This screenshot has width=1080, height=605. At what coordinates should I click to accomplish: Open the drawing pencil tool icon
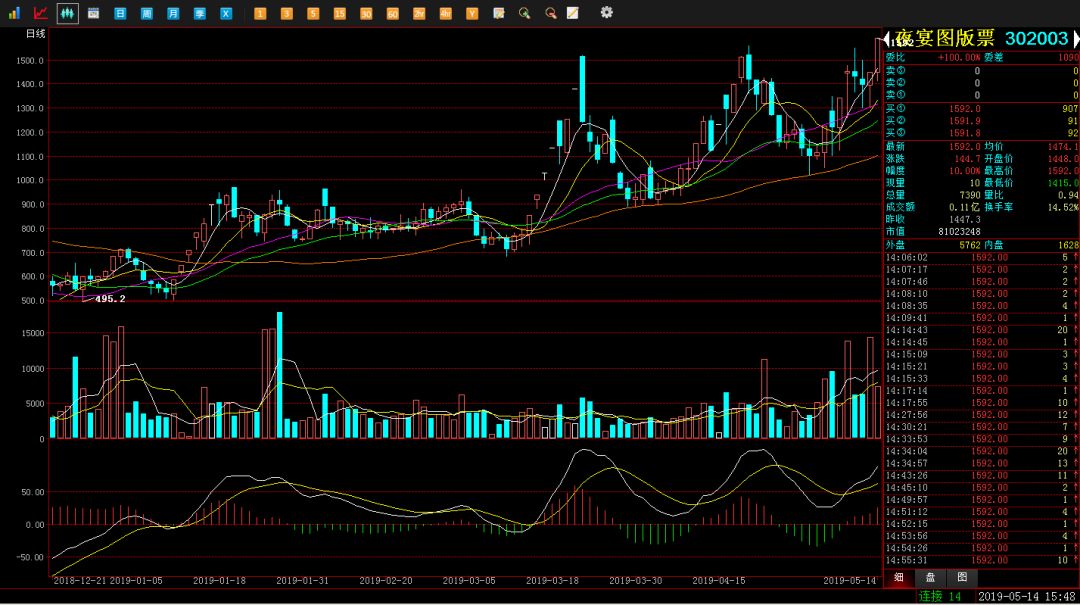point(573,13)
